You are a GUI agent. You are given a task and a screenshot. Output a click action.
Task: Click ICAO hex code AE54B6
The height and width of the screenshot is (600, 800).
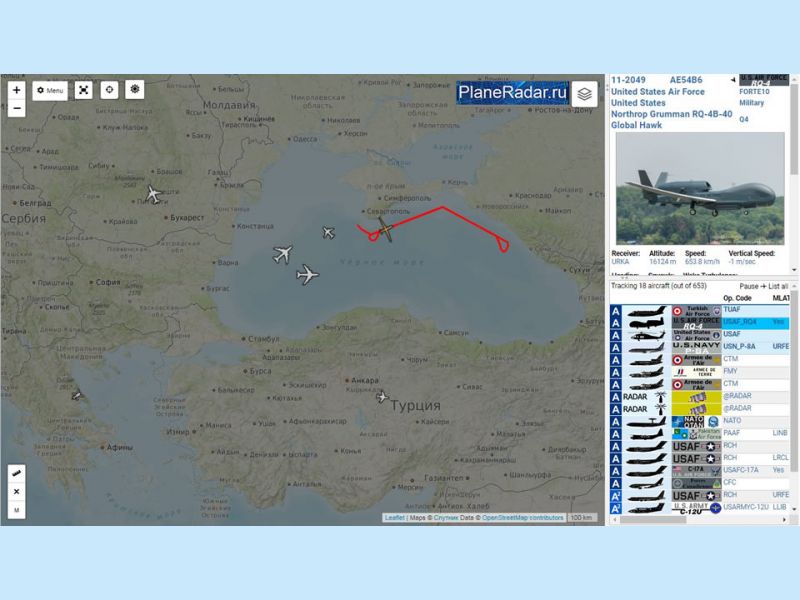pos(686,80)
